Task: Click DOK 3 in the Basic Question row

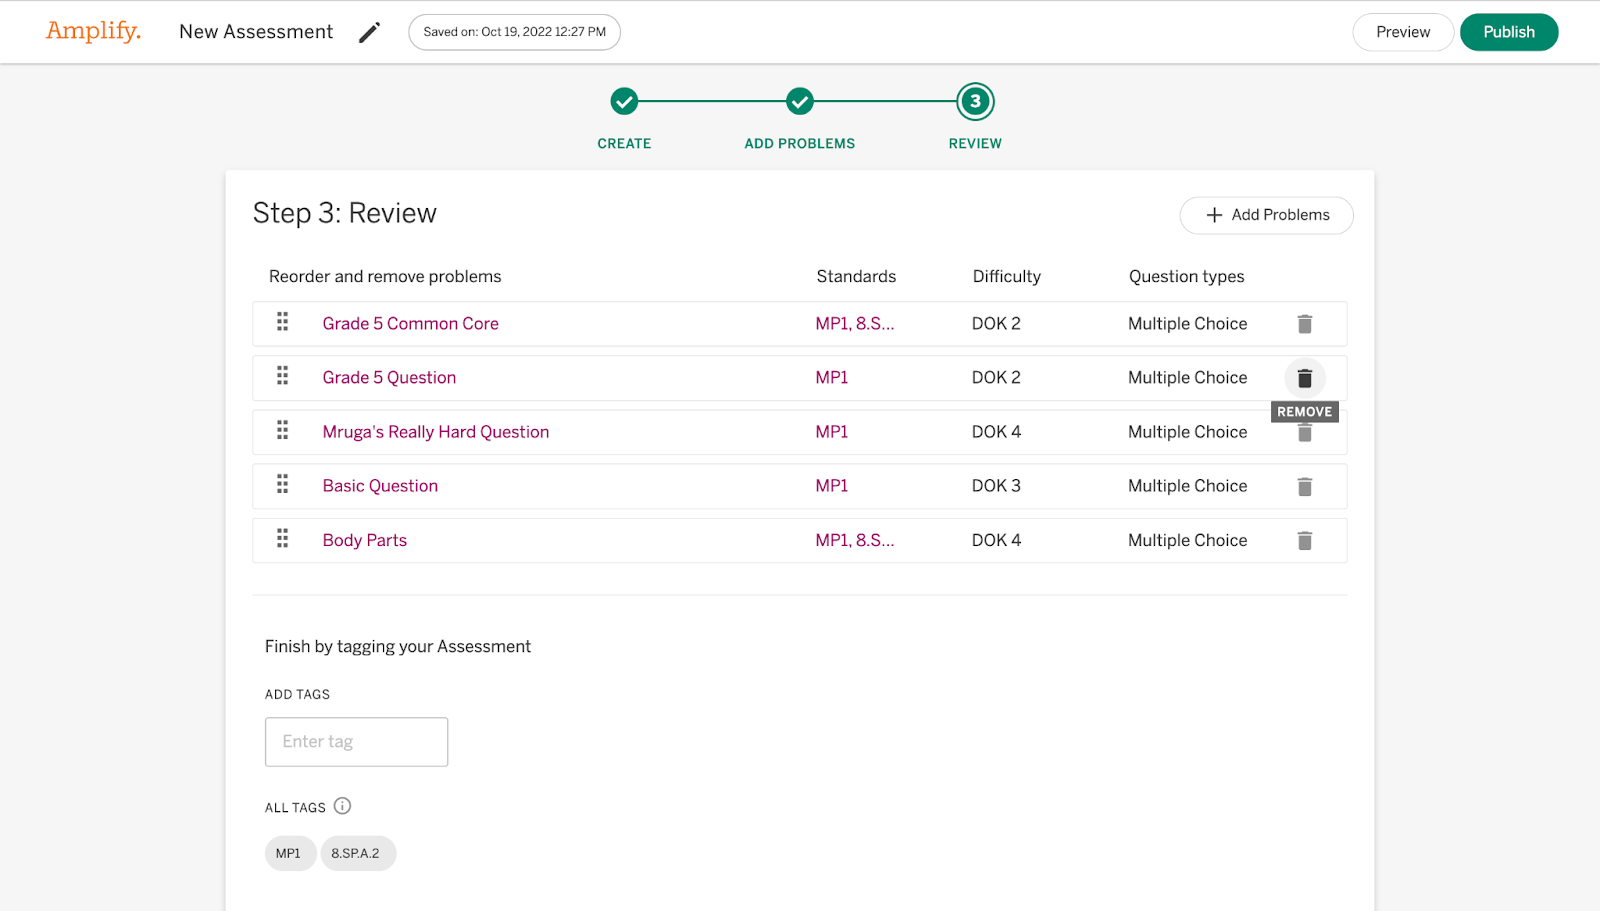Action: point(996,486)
